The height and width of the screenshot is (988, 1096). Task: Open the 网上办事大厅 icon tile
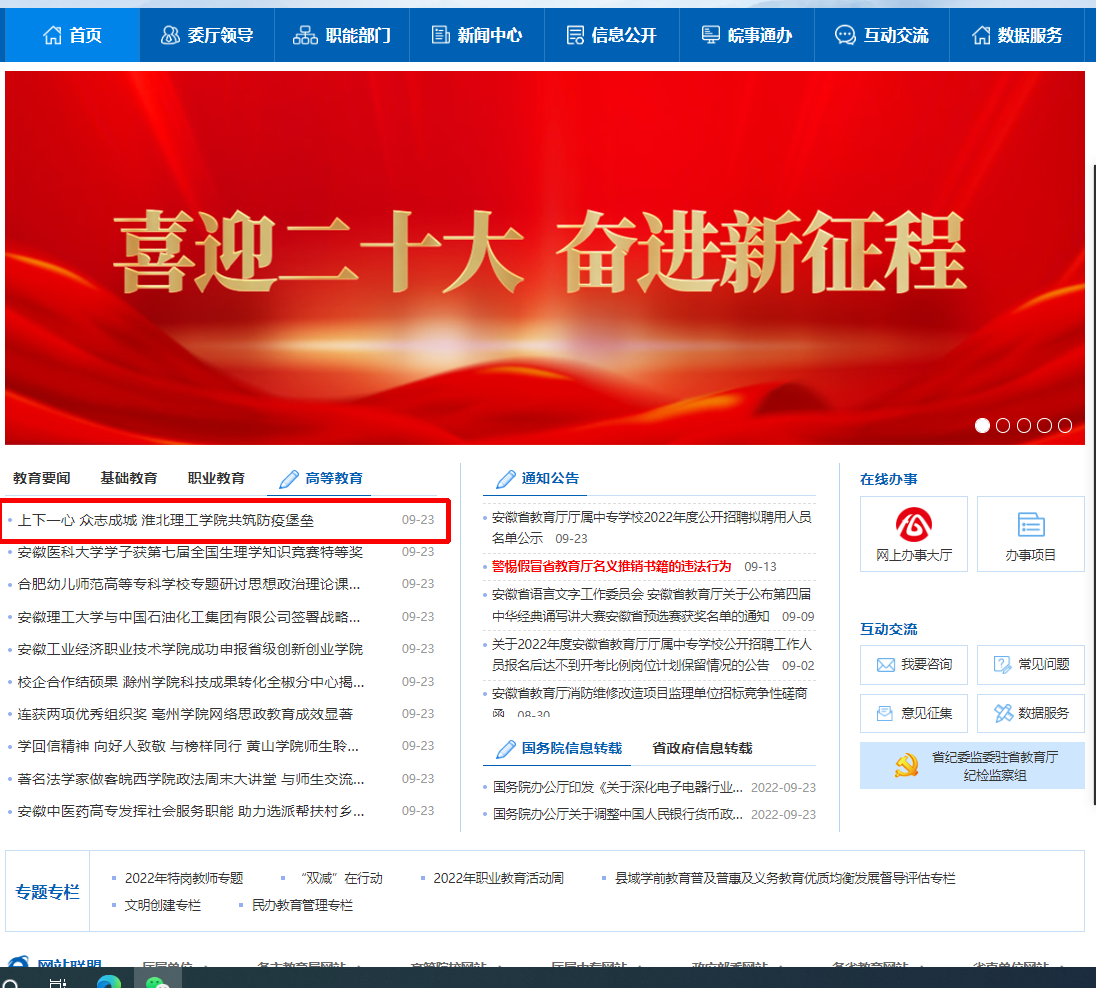pyautogui.click(x=913, y=534)
